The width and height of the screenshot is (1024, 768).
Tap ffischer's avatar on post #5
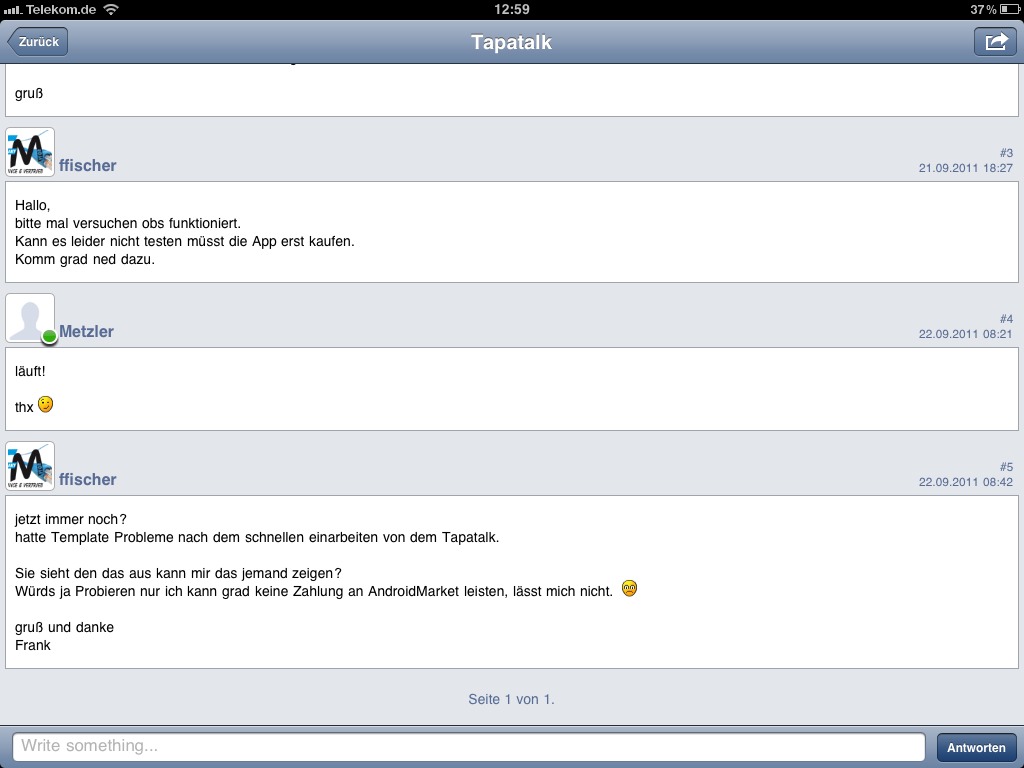click(30, 466)
